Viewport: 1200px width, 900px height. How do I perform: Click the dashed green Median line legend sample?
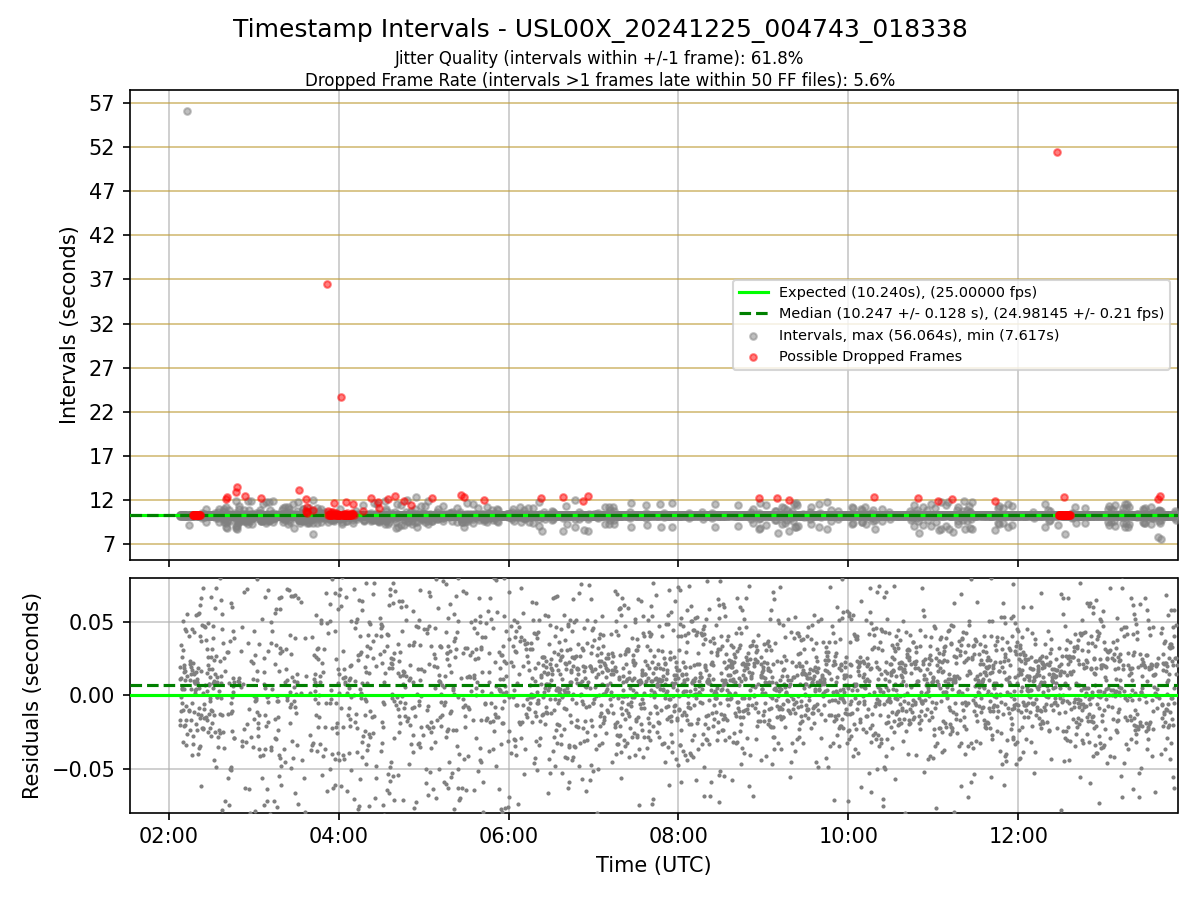(754, 313)
